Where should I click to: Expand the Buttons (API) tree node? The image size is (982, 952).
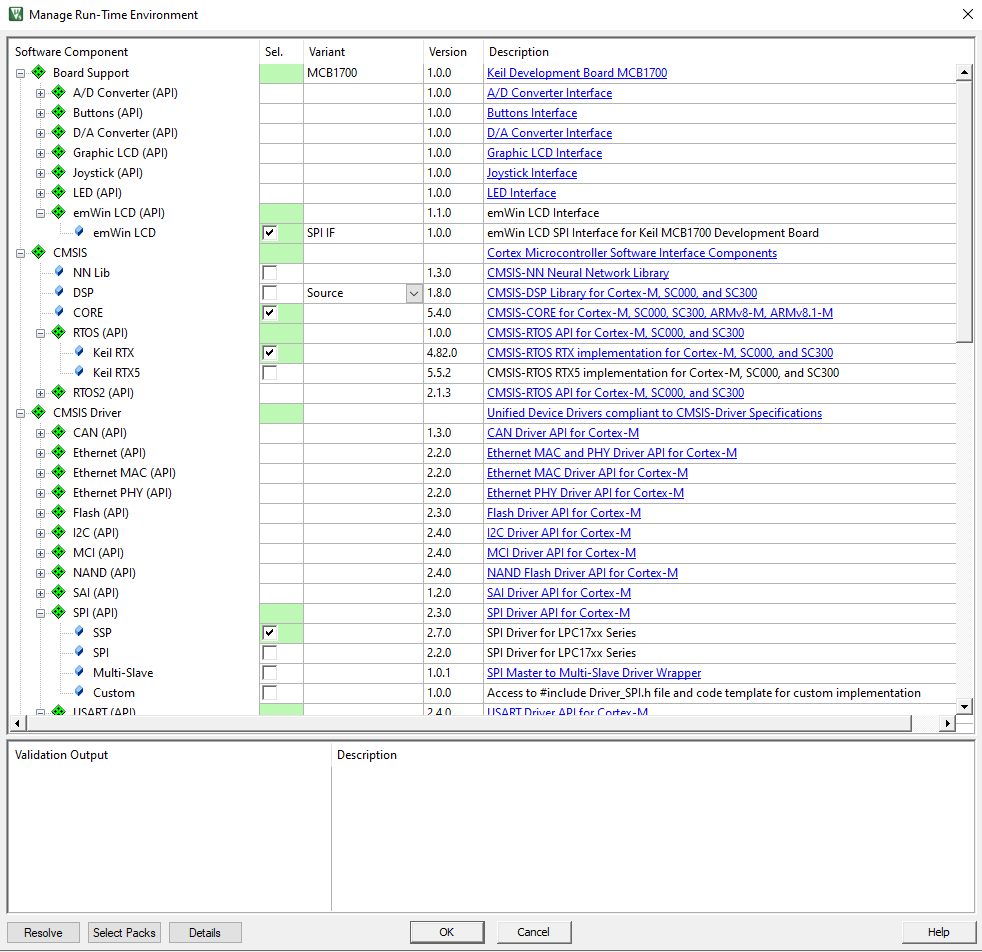pyautogui.click(x=39, y=112)
